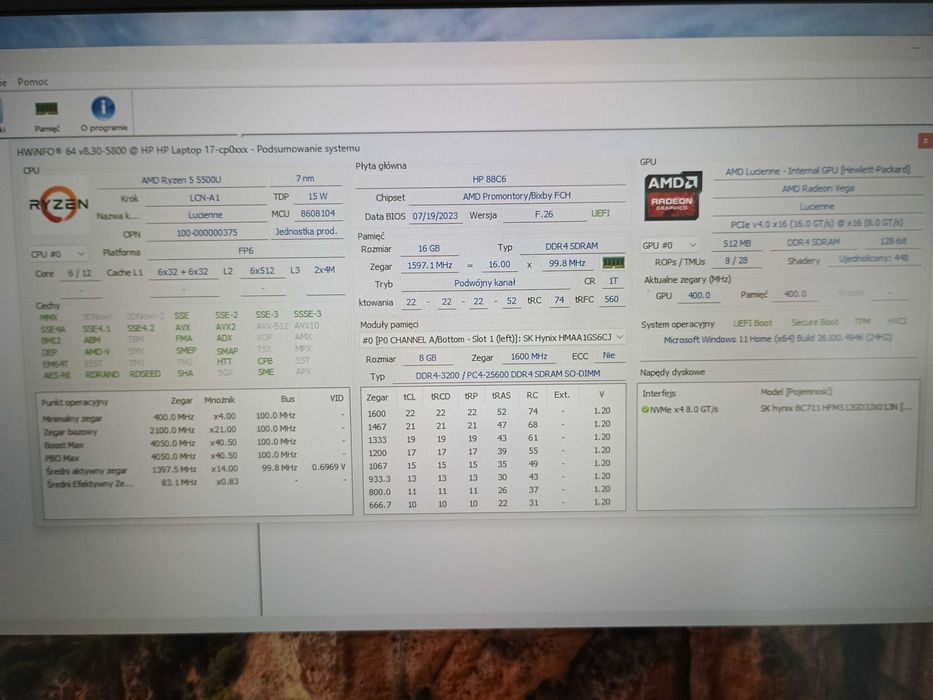Click the AES-NI feature label

pos(57,375)
